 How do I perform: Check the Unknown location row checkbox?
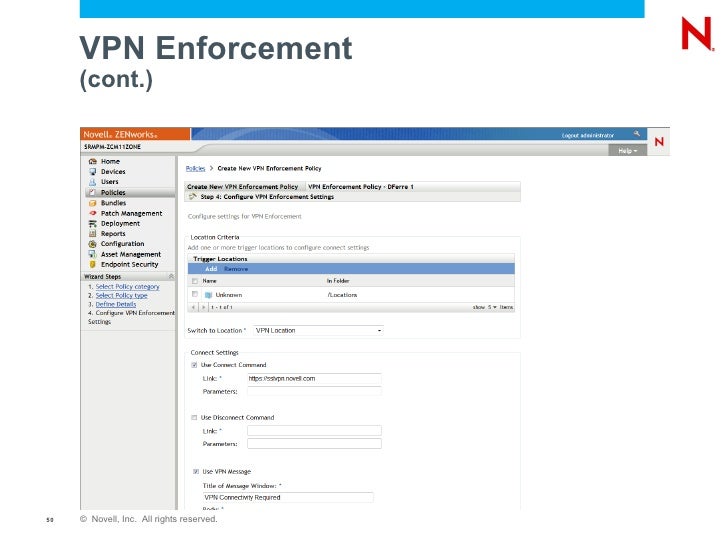pos(195,294)
